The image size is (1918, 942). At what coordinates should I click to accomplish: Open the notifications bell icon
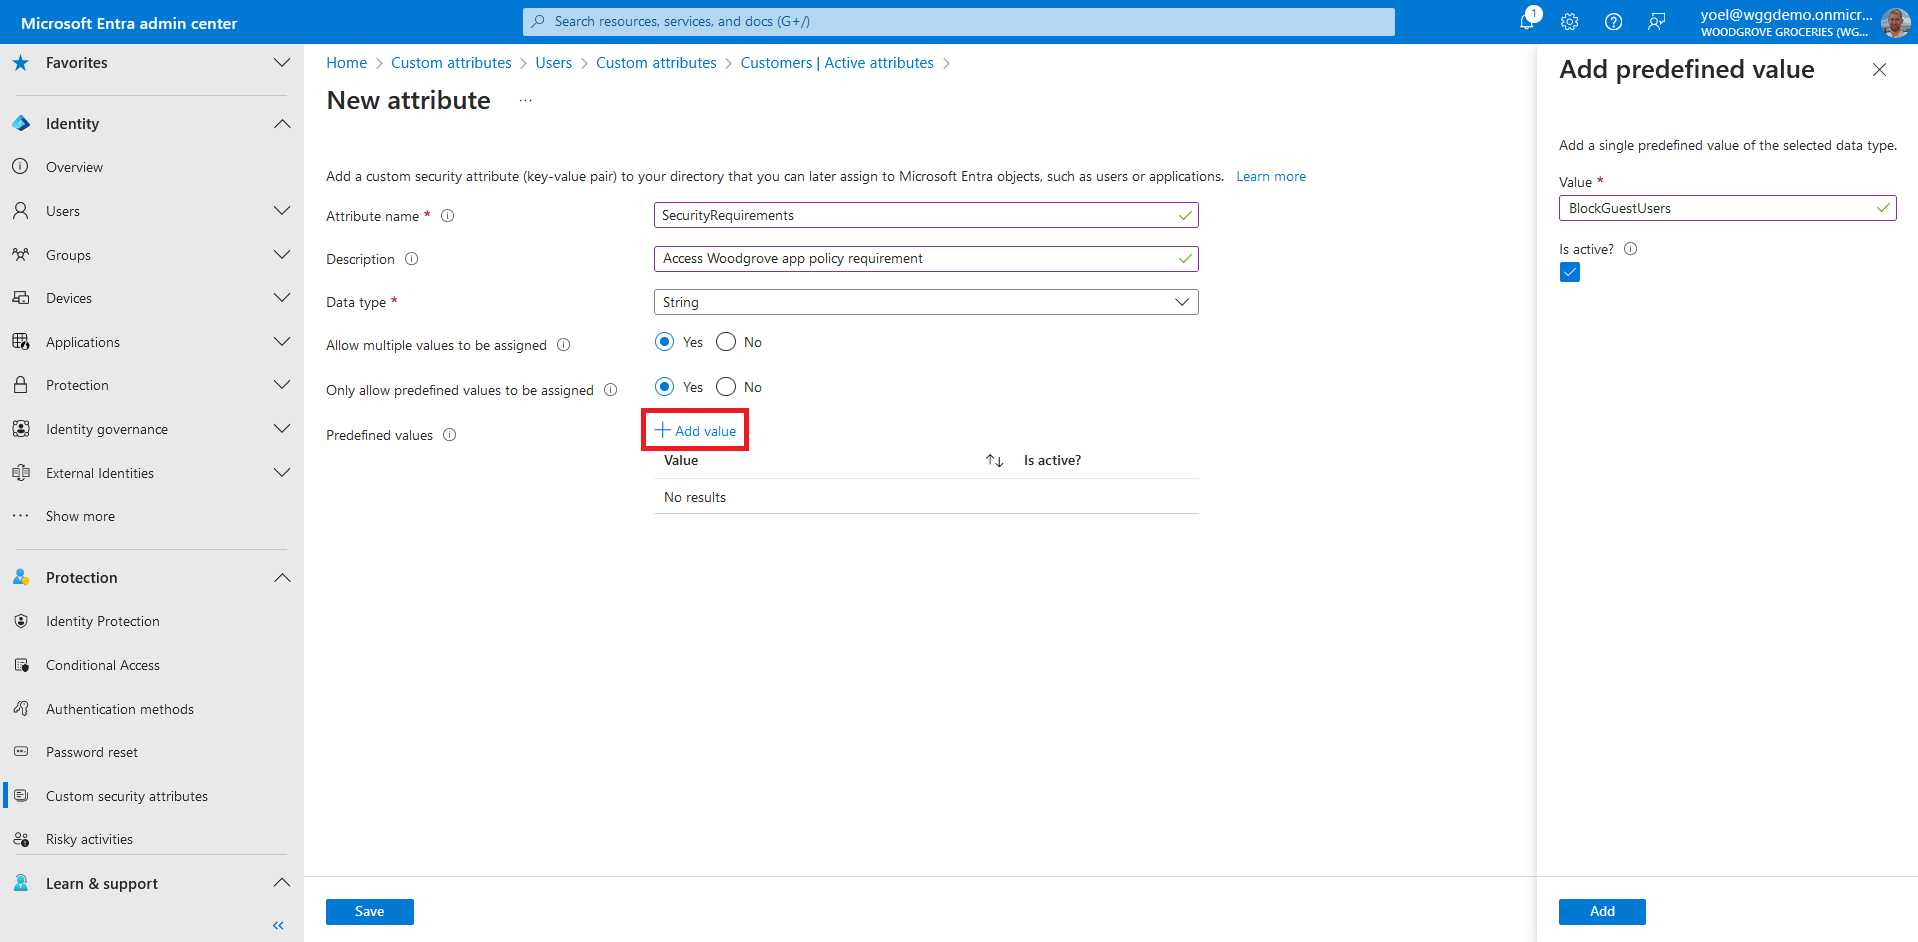pos(1527,21)
